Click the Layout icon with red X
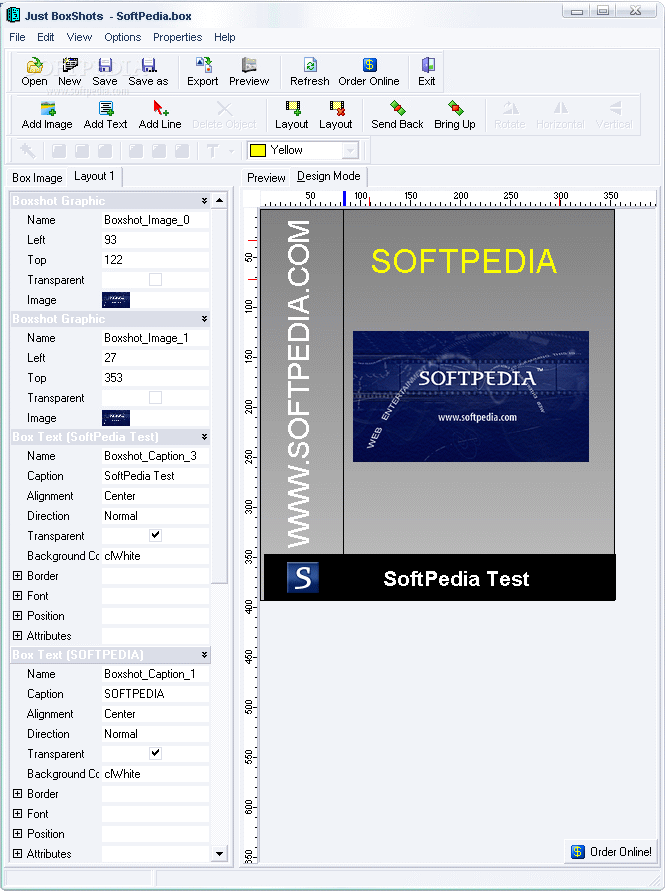The width and height of the screenshot is (665, 891). [336, 115]
